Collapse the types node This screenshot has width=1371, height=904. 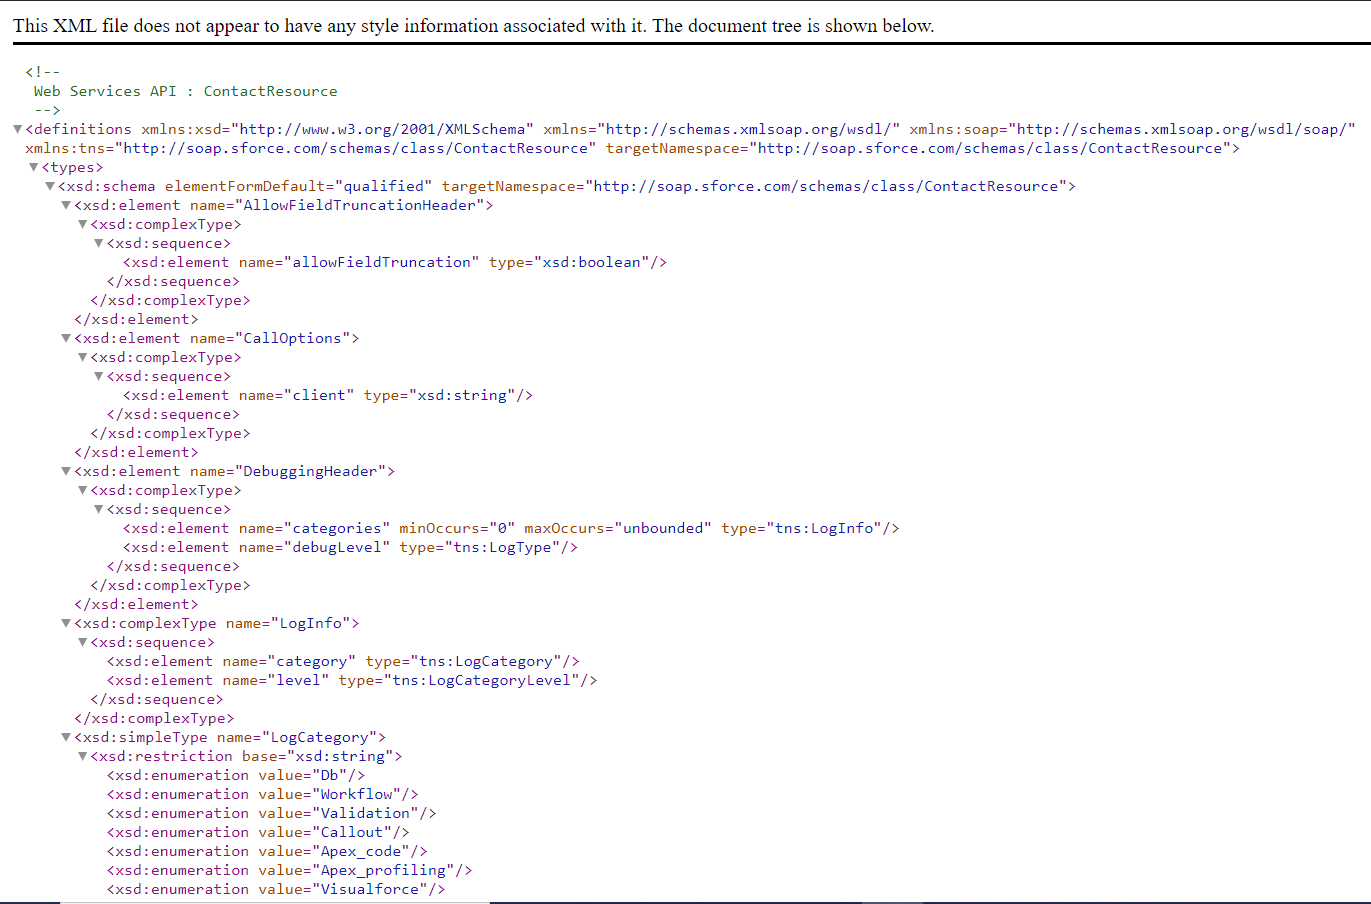33,166
